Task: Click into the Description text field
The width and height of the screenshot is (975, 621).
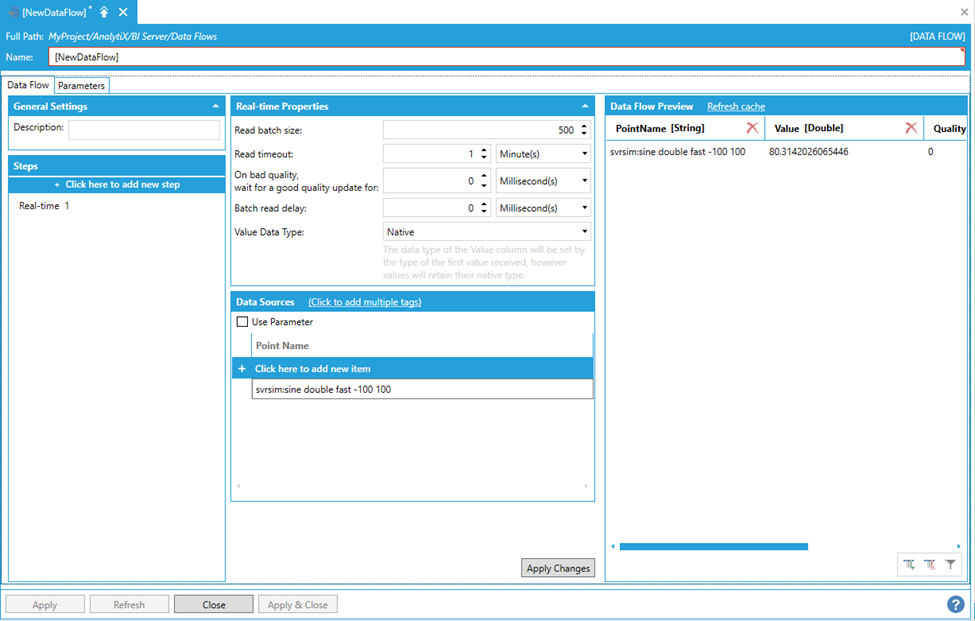Action: (144, 130)
